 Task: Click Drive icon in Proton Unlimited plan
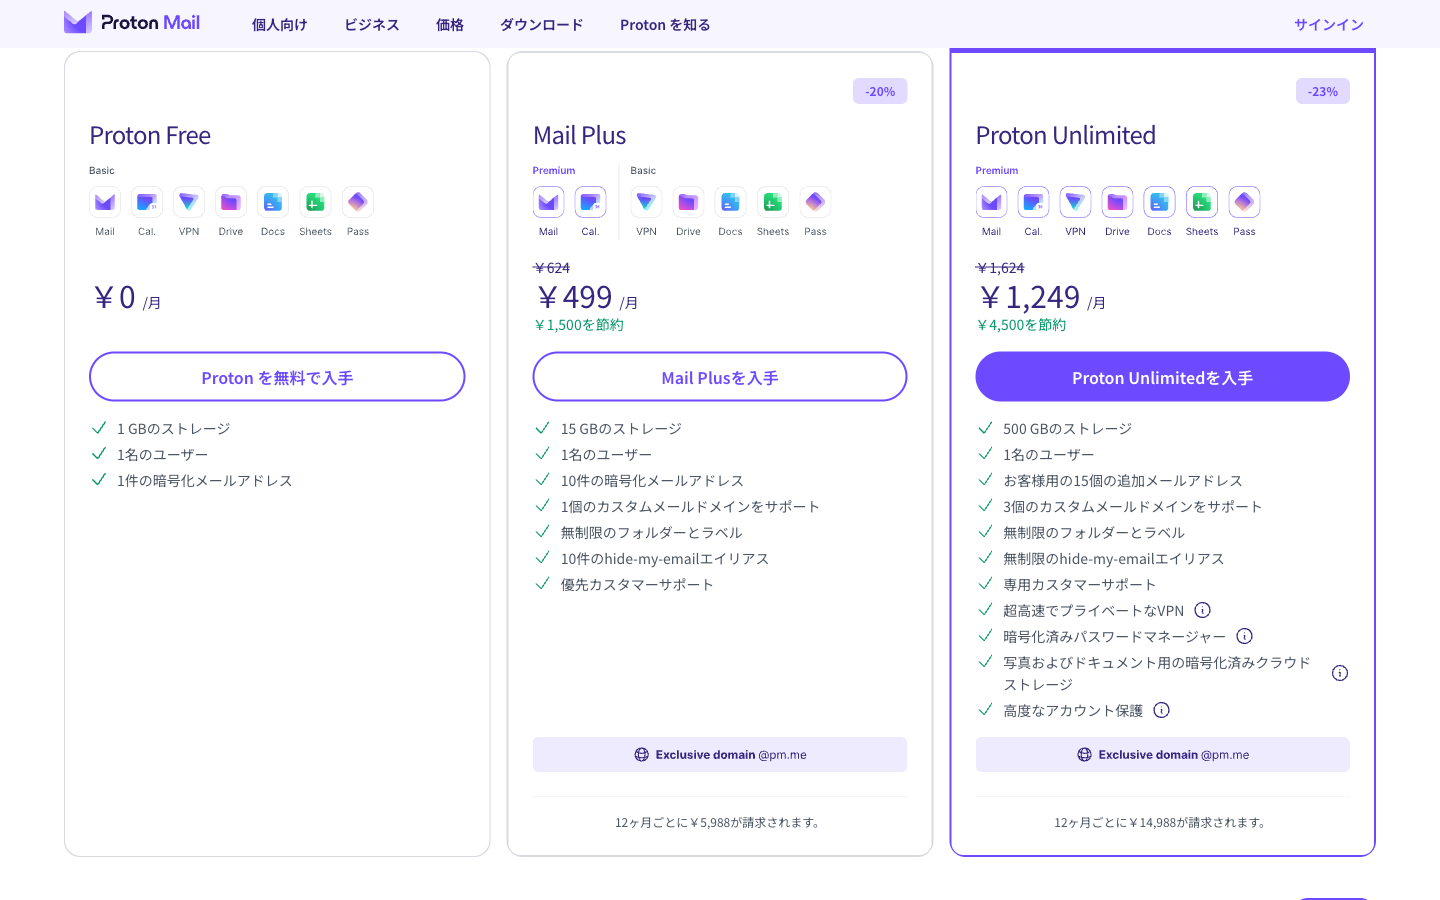coord(1117,202)
